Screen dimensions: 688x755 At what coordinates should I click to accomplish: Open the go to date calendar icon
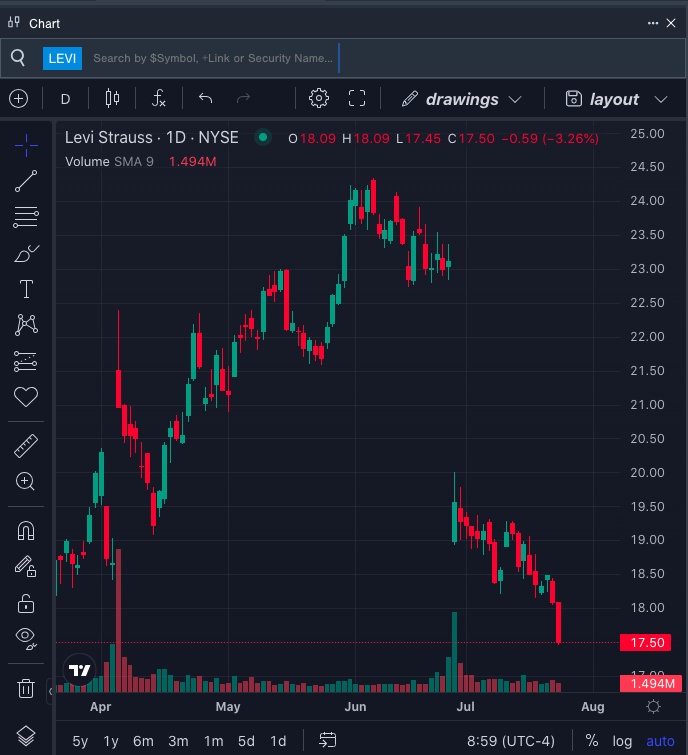327,740
